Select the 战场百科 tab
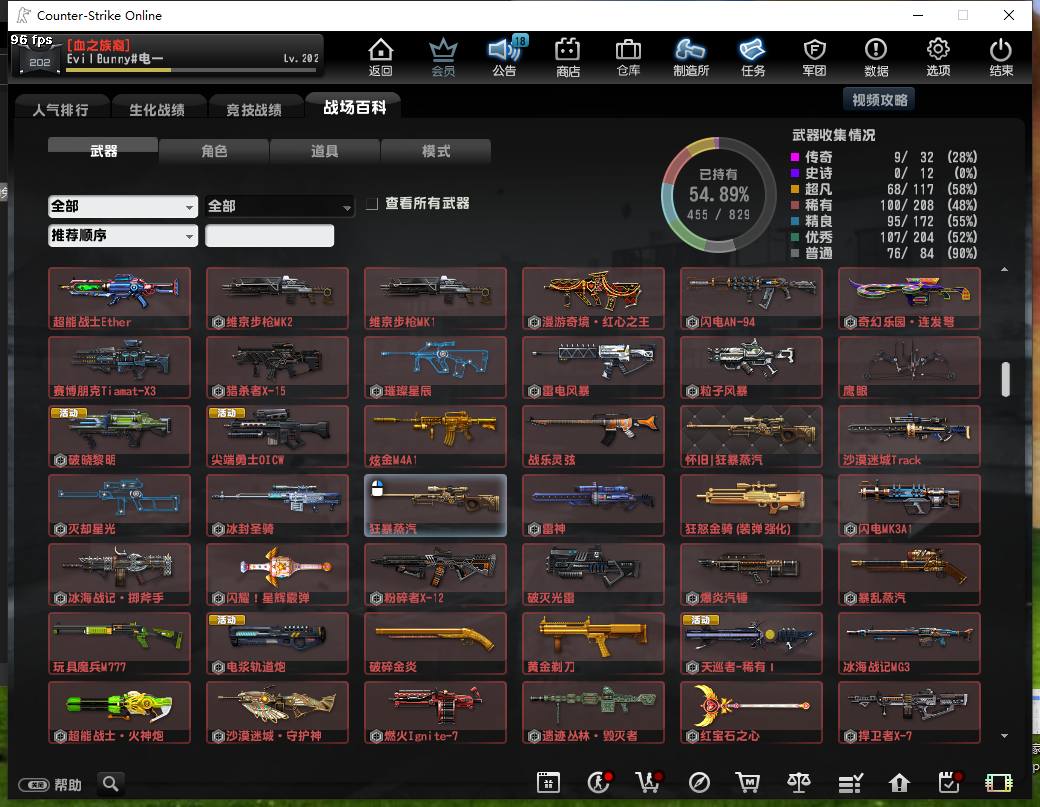 pos(354,107)
